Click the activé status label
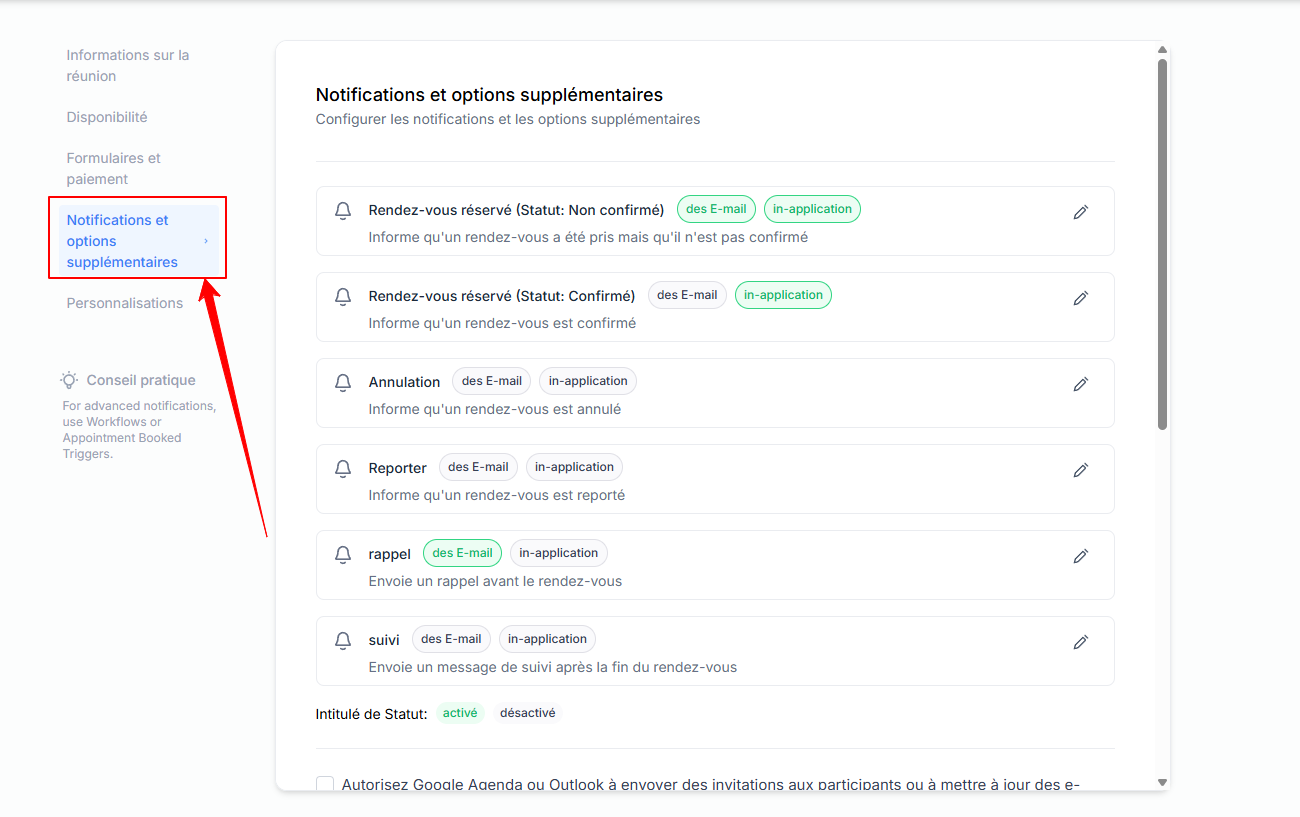 [x=460, y=713]
